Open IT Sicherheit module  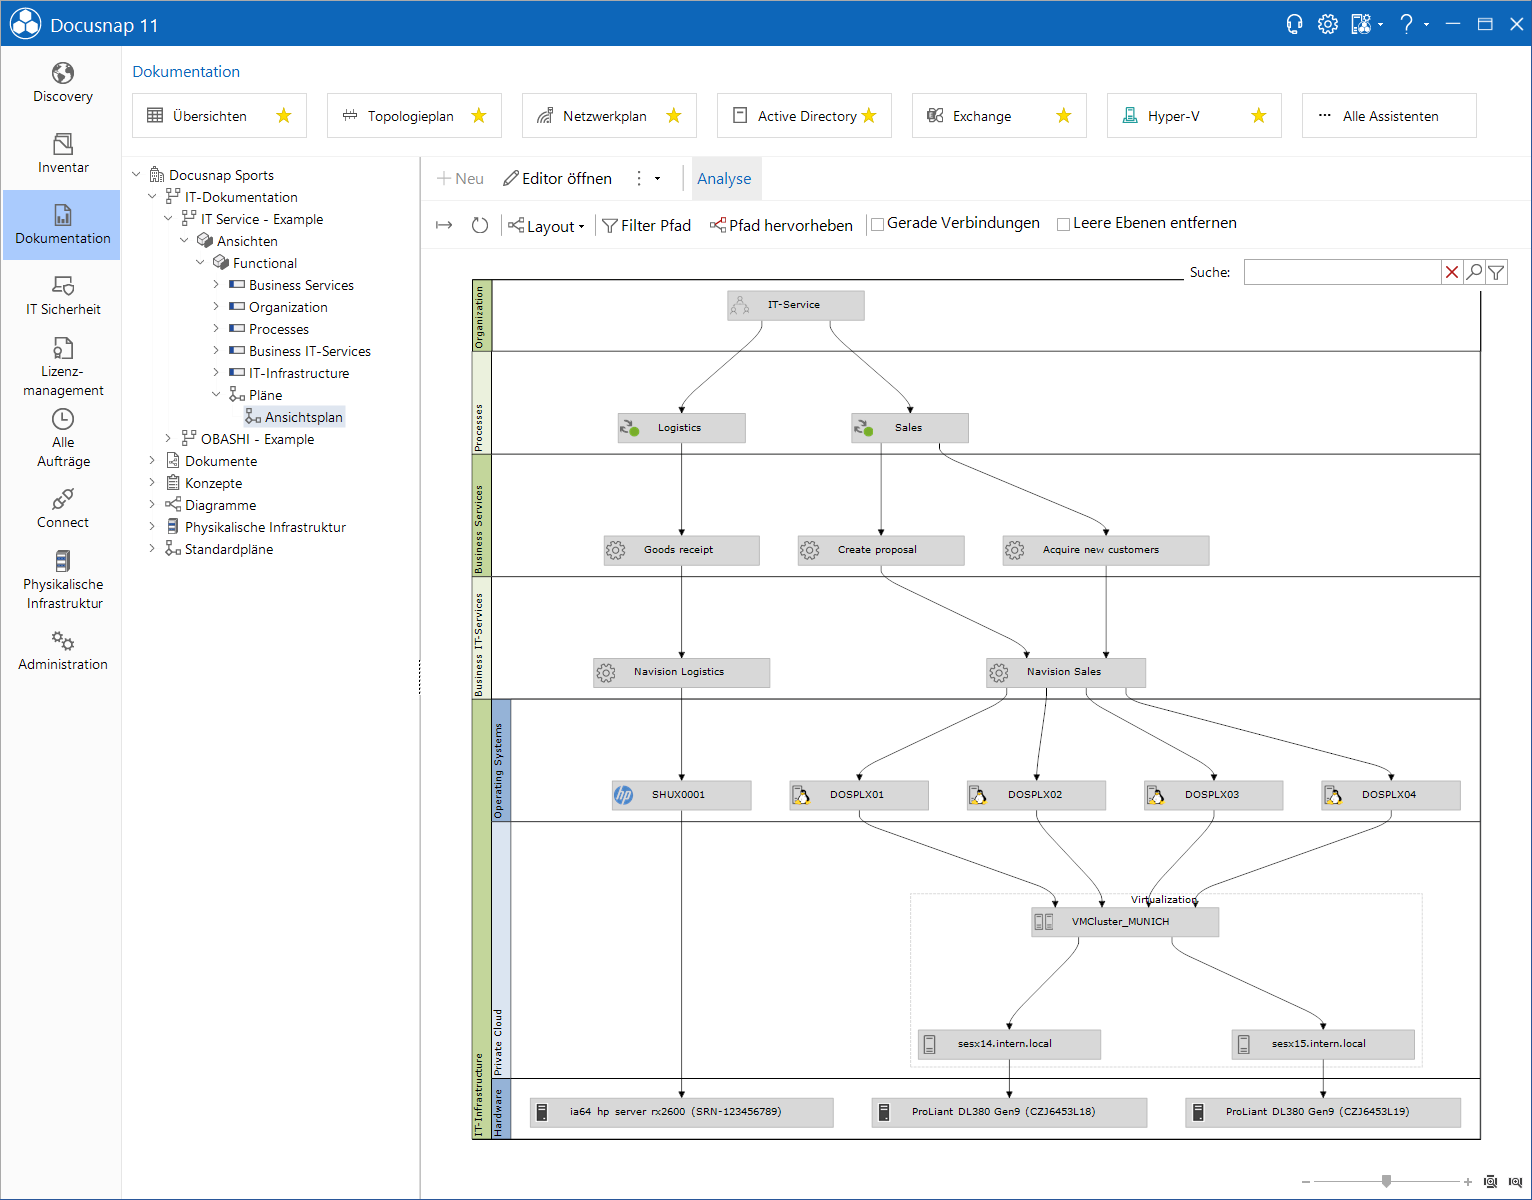click(62, 296)
